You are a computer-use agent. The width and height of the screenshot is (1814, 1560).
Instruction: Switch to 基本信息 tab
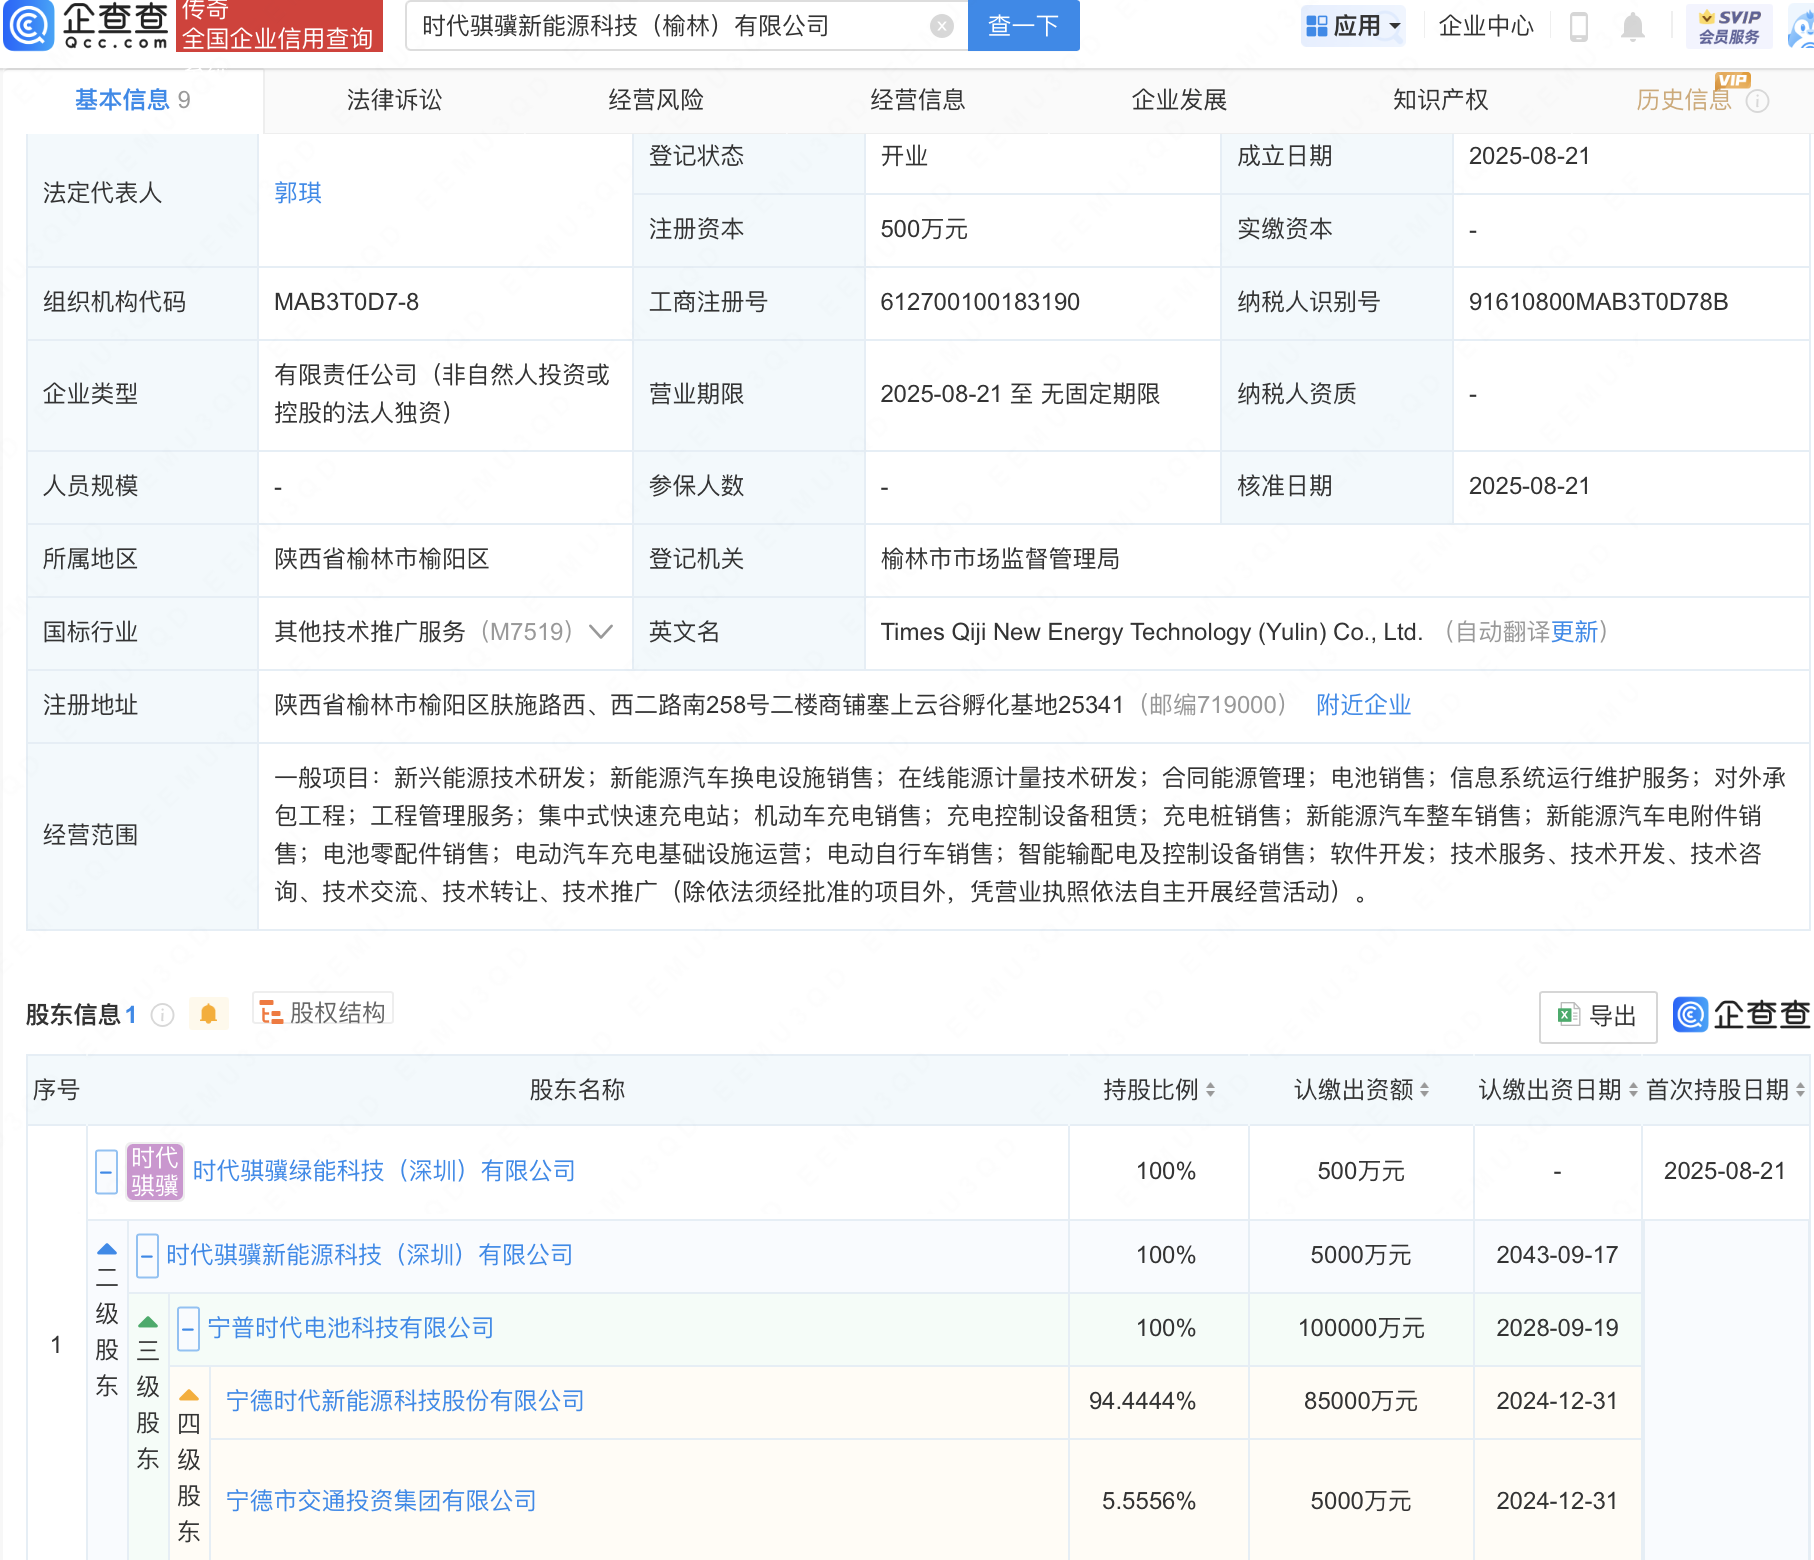(x=132, y=100)
